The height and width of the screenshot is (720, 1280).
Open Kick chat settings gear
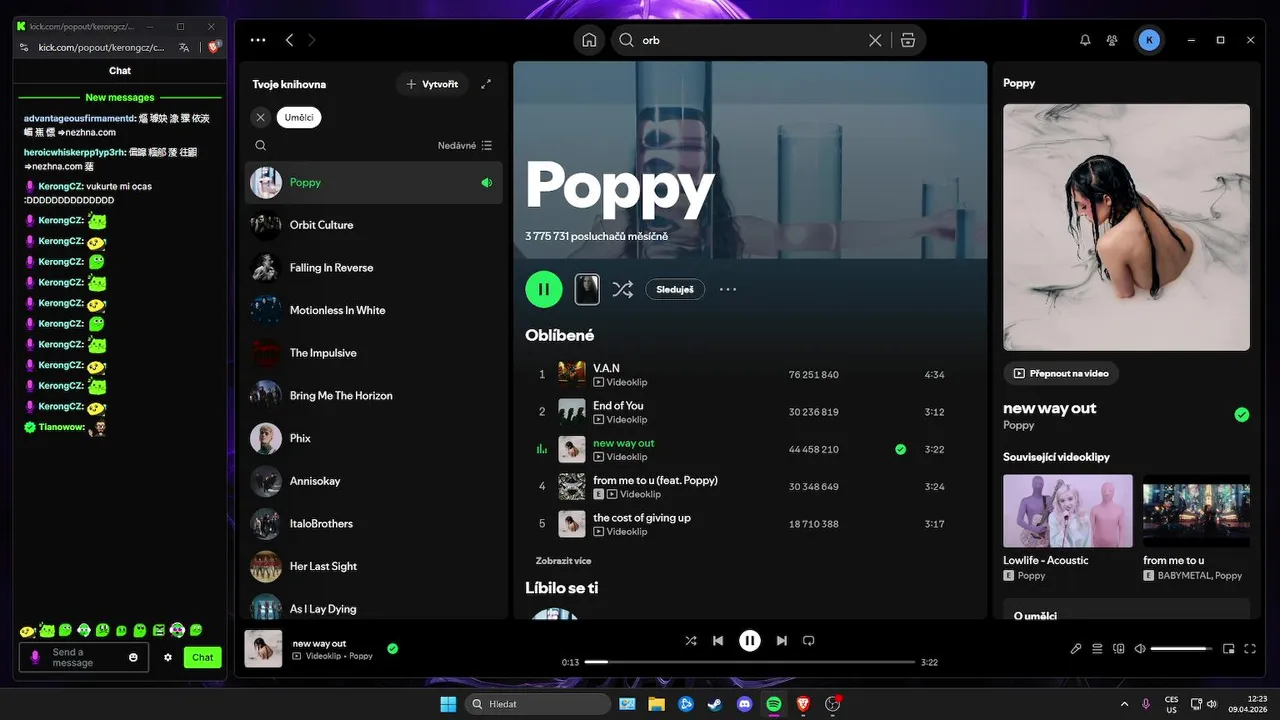click(x=168, y=657)
